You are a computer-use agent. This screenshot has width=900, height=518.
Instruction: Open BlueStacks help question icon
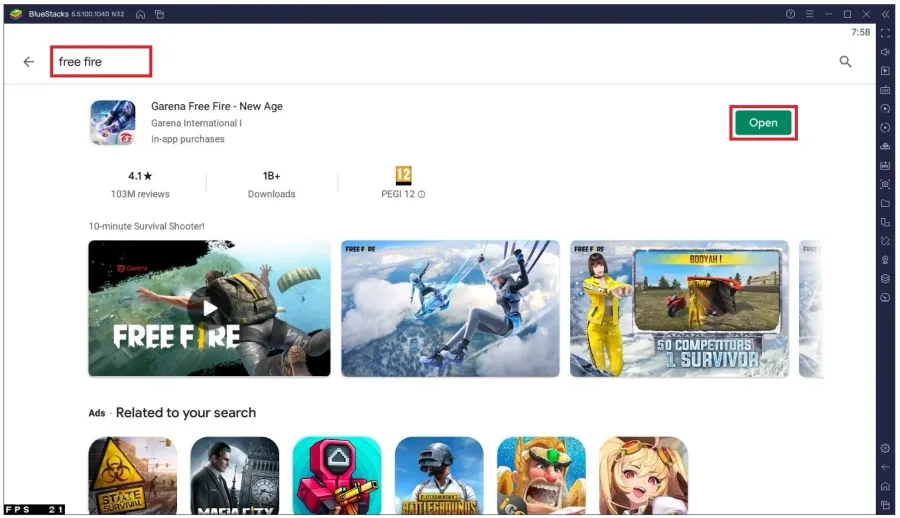click(x=790, y=14)
